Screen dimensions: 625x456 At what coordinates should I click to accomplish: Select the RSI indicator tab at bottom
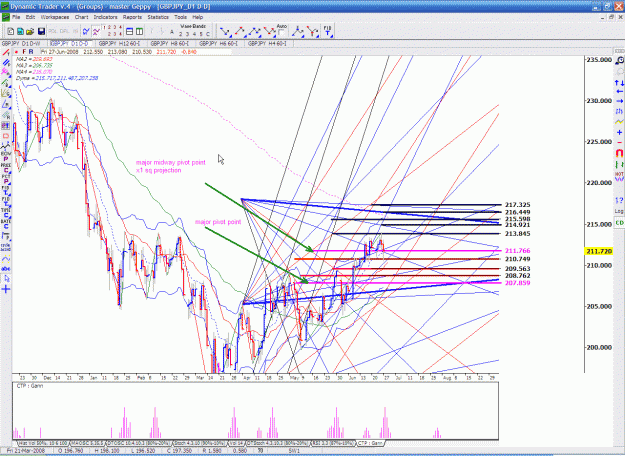(333, 443)
